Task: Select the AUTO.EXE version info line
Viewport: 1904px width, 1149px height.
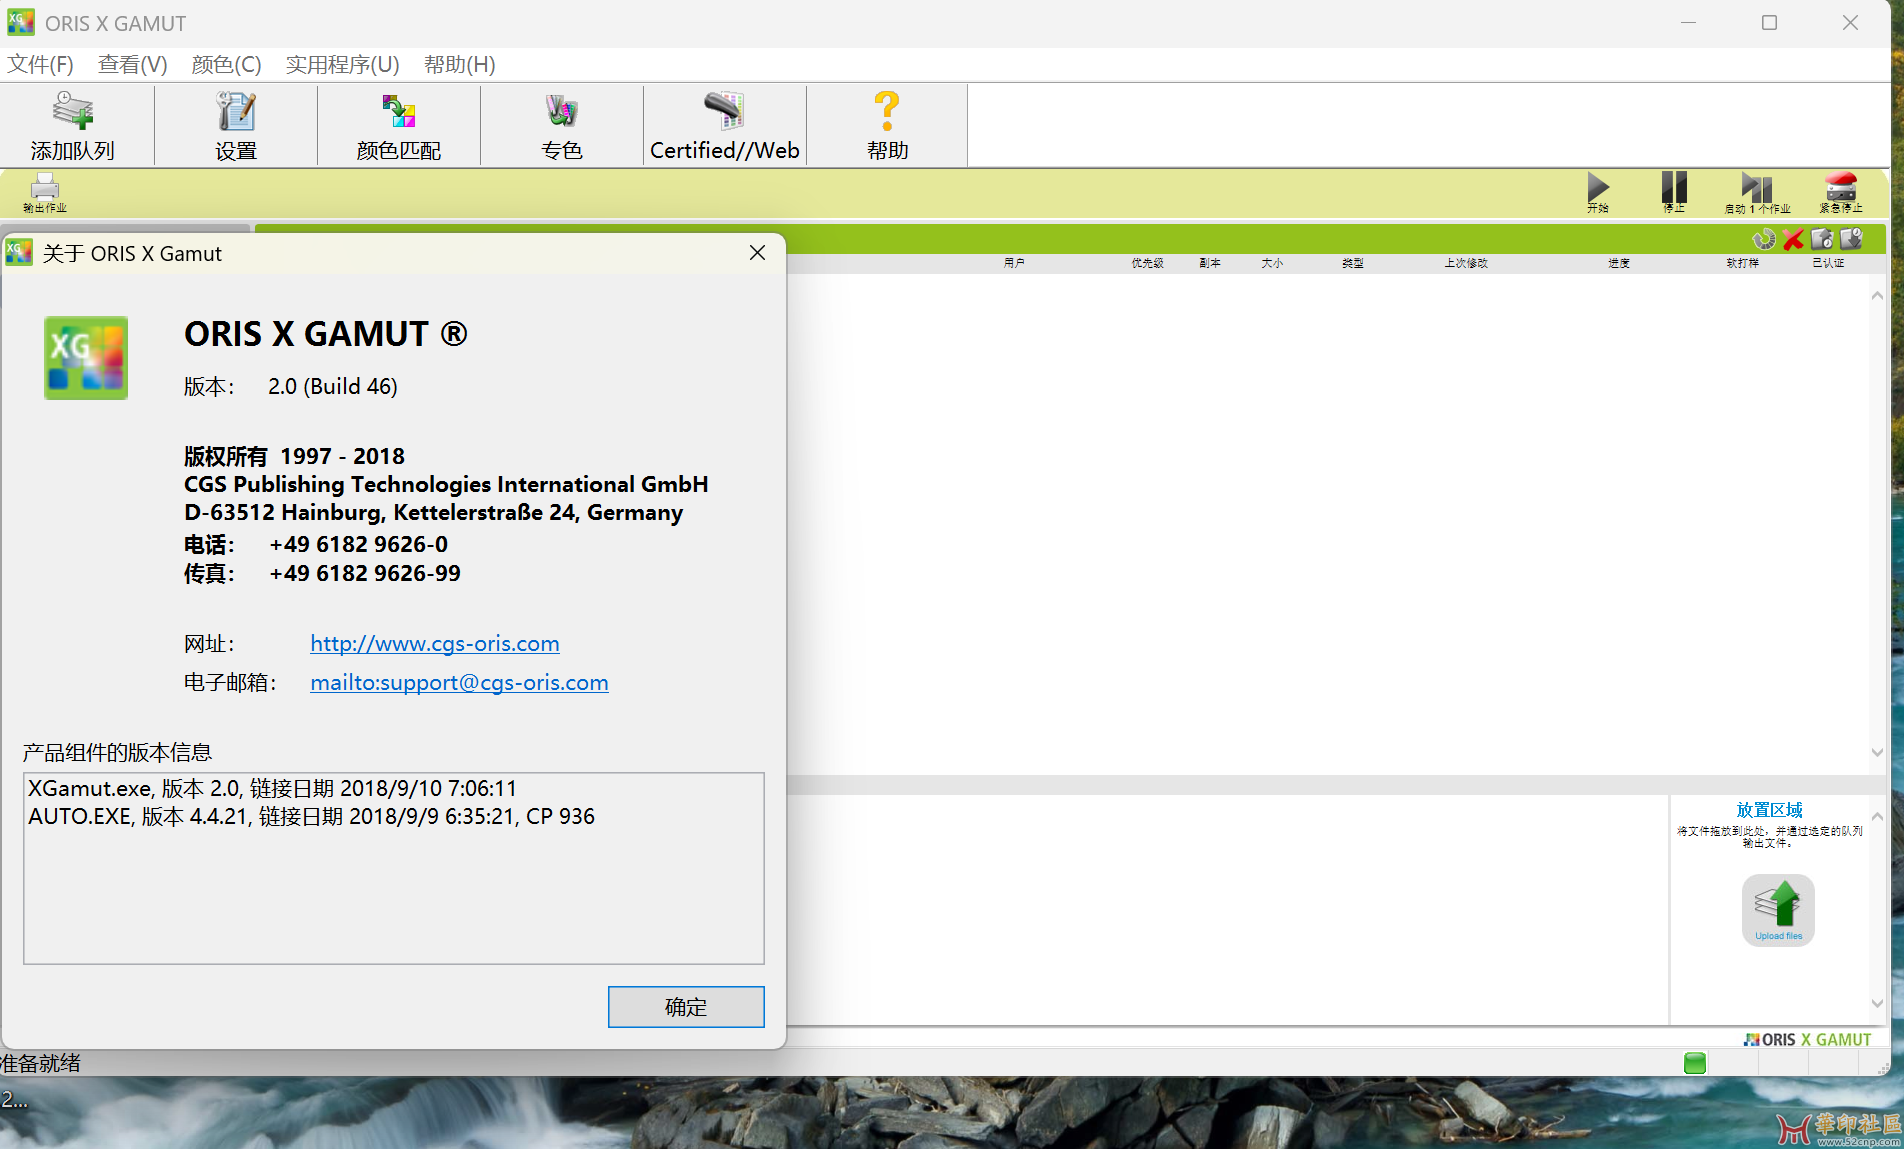Action: pyautogui.click(x=311, y=816)
